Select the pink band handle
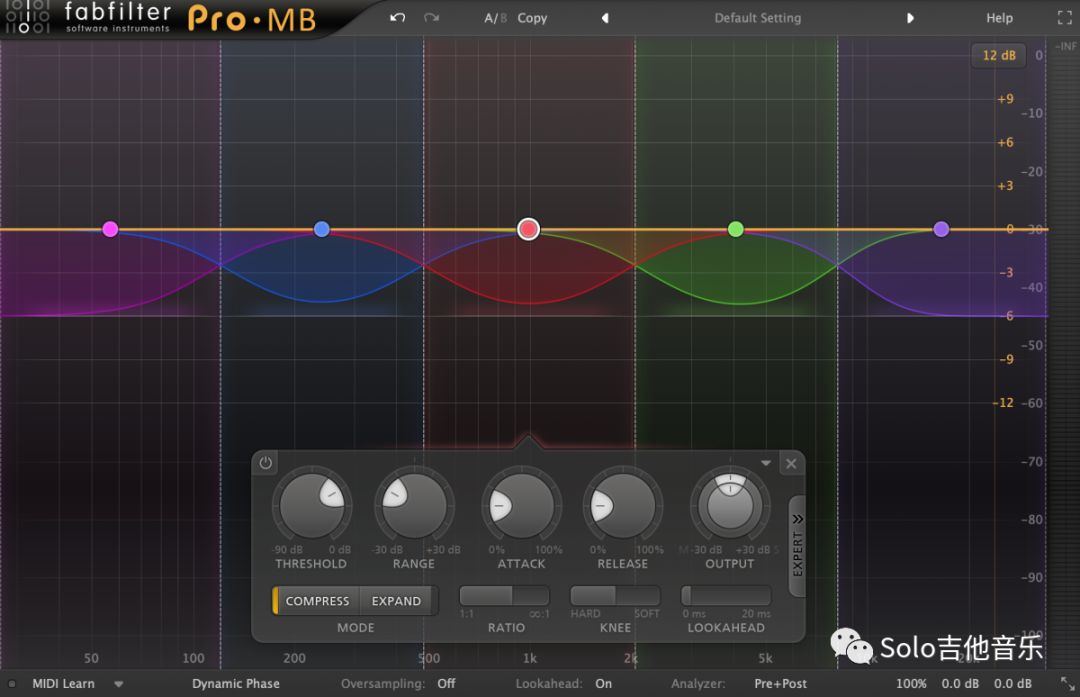 (x=110, y=229)
